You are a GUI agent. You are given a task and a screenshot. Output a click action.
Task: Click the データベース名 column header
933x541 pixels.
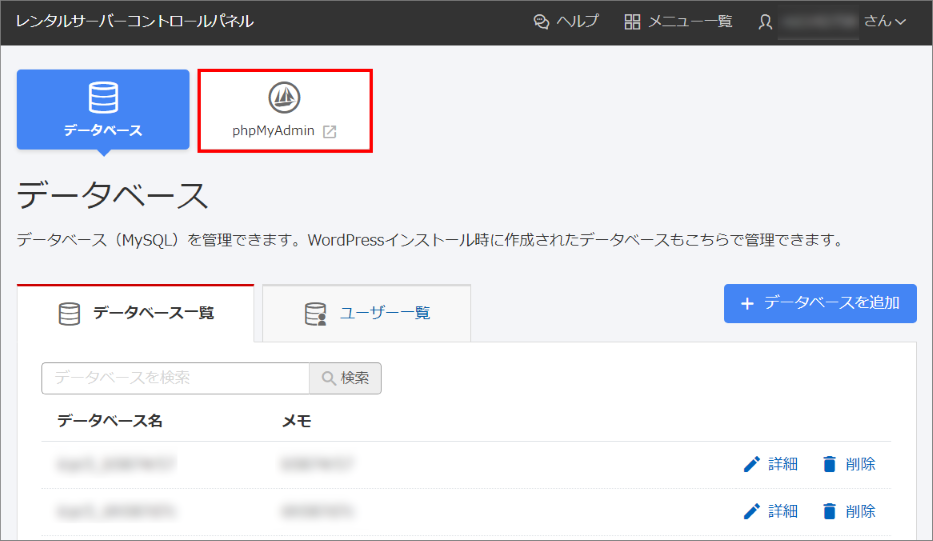point(109,421)
